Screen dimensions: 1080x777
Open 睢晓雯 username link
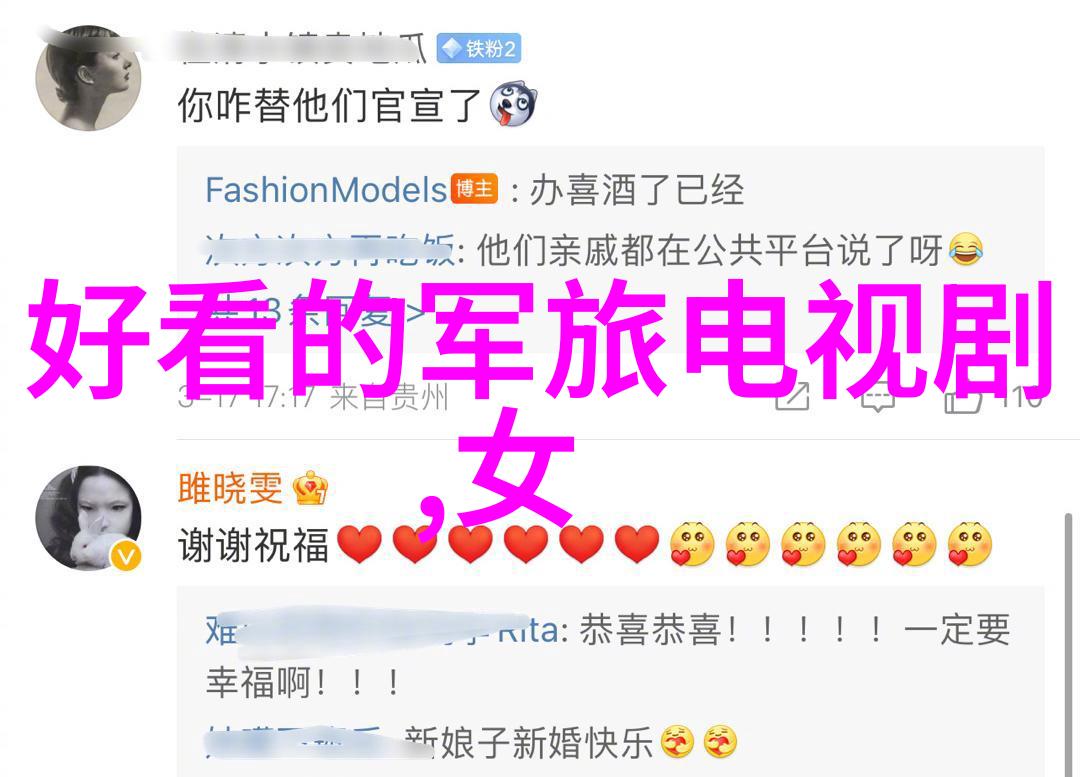230,488
